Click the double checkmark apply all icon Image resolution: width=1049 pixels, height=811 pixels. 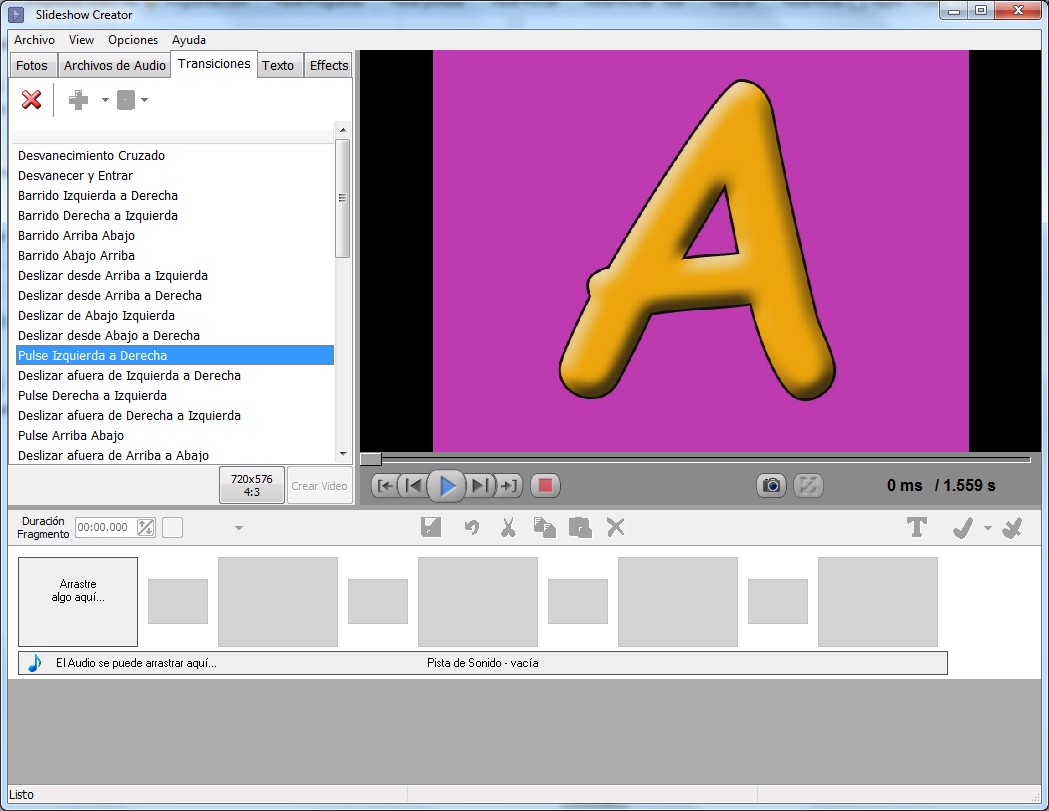coord(1013,528)
